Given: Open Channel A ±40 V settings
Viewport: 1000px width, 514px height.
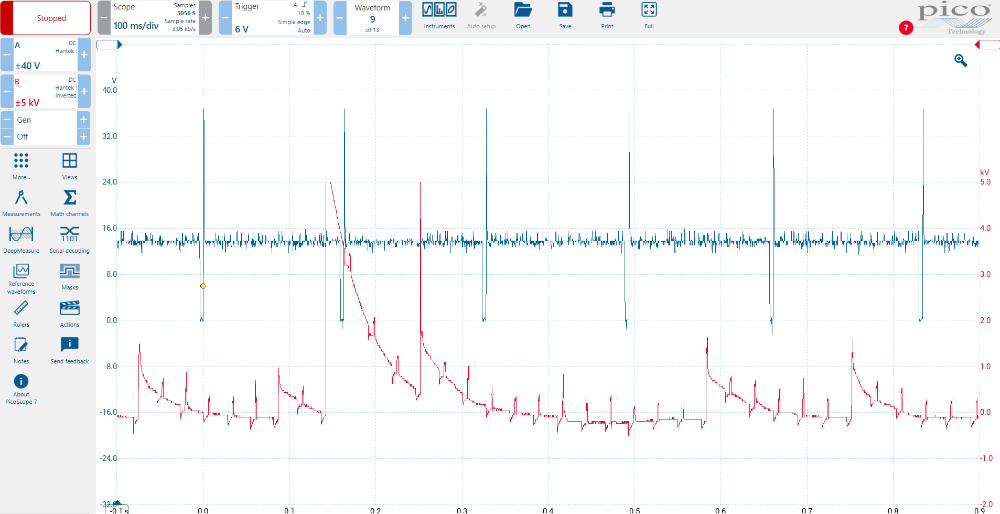Looking at the screenshot, I should (45, 55).
